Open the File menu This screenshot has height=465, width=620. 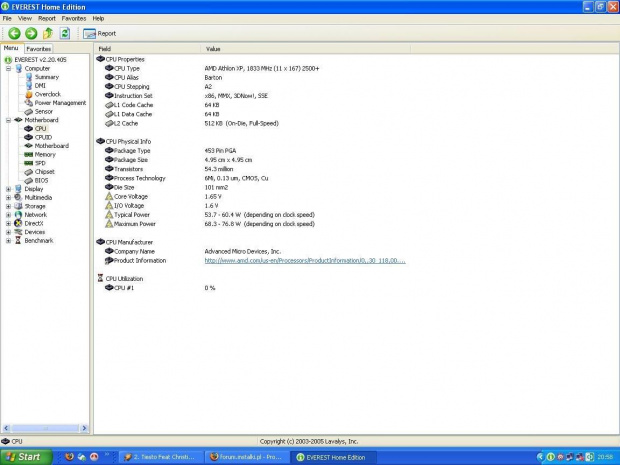click(x=7, y=18)
